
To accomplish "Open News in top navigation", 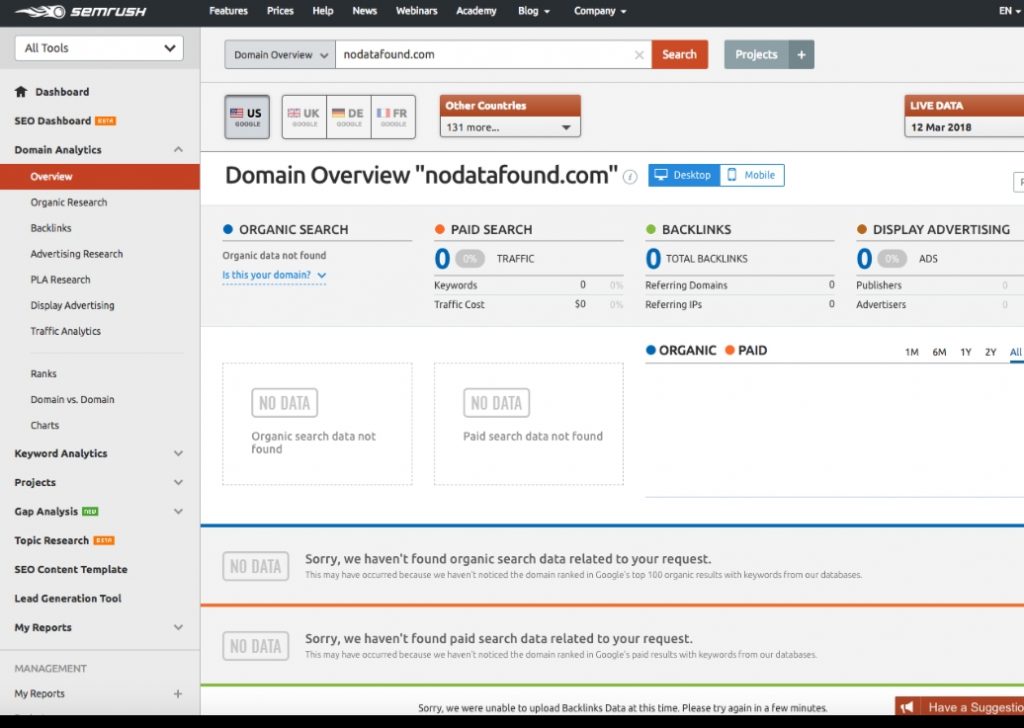I will (364, 11).
